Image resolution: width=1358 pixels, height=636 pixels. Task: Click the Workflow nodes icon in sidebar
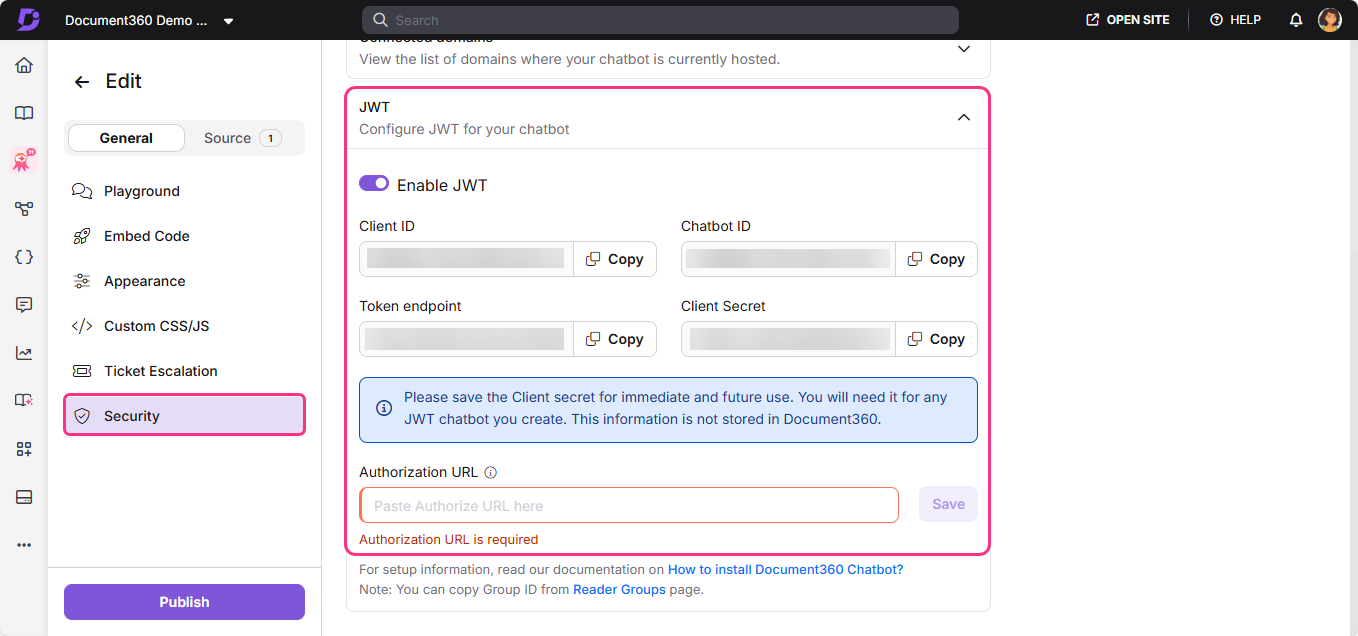(24, 208)
